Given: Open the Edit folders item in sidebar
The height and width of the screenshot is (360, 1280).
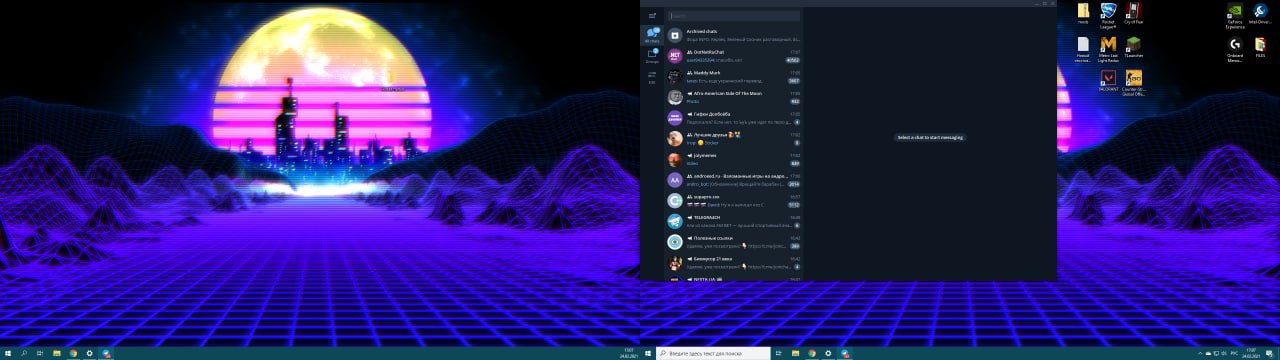Looking at the screenshot, I should click(x=652, y=76).
